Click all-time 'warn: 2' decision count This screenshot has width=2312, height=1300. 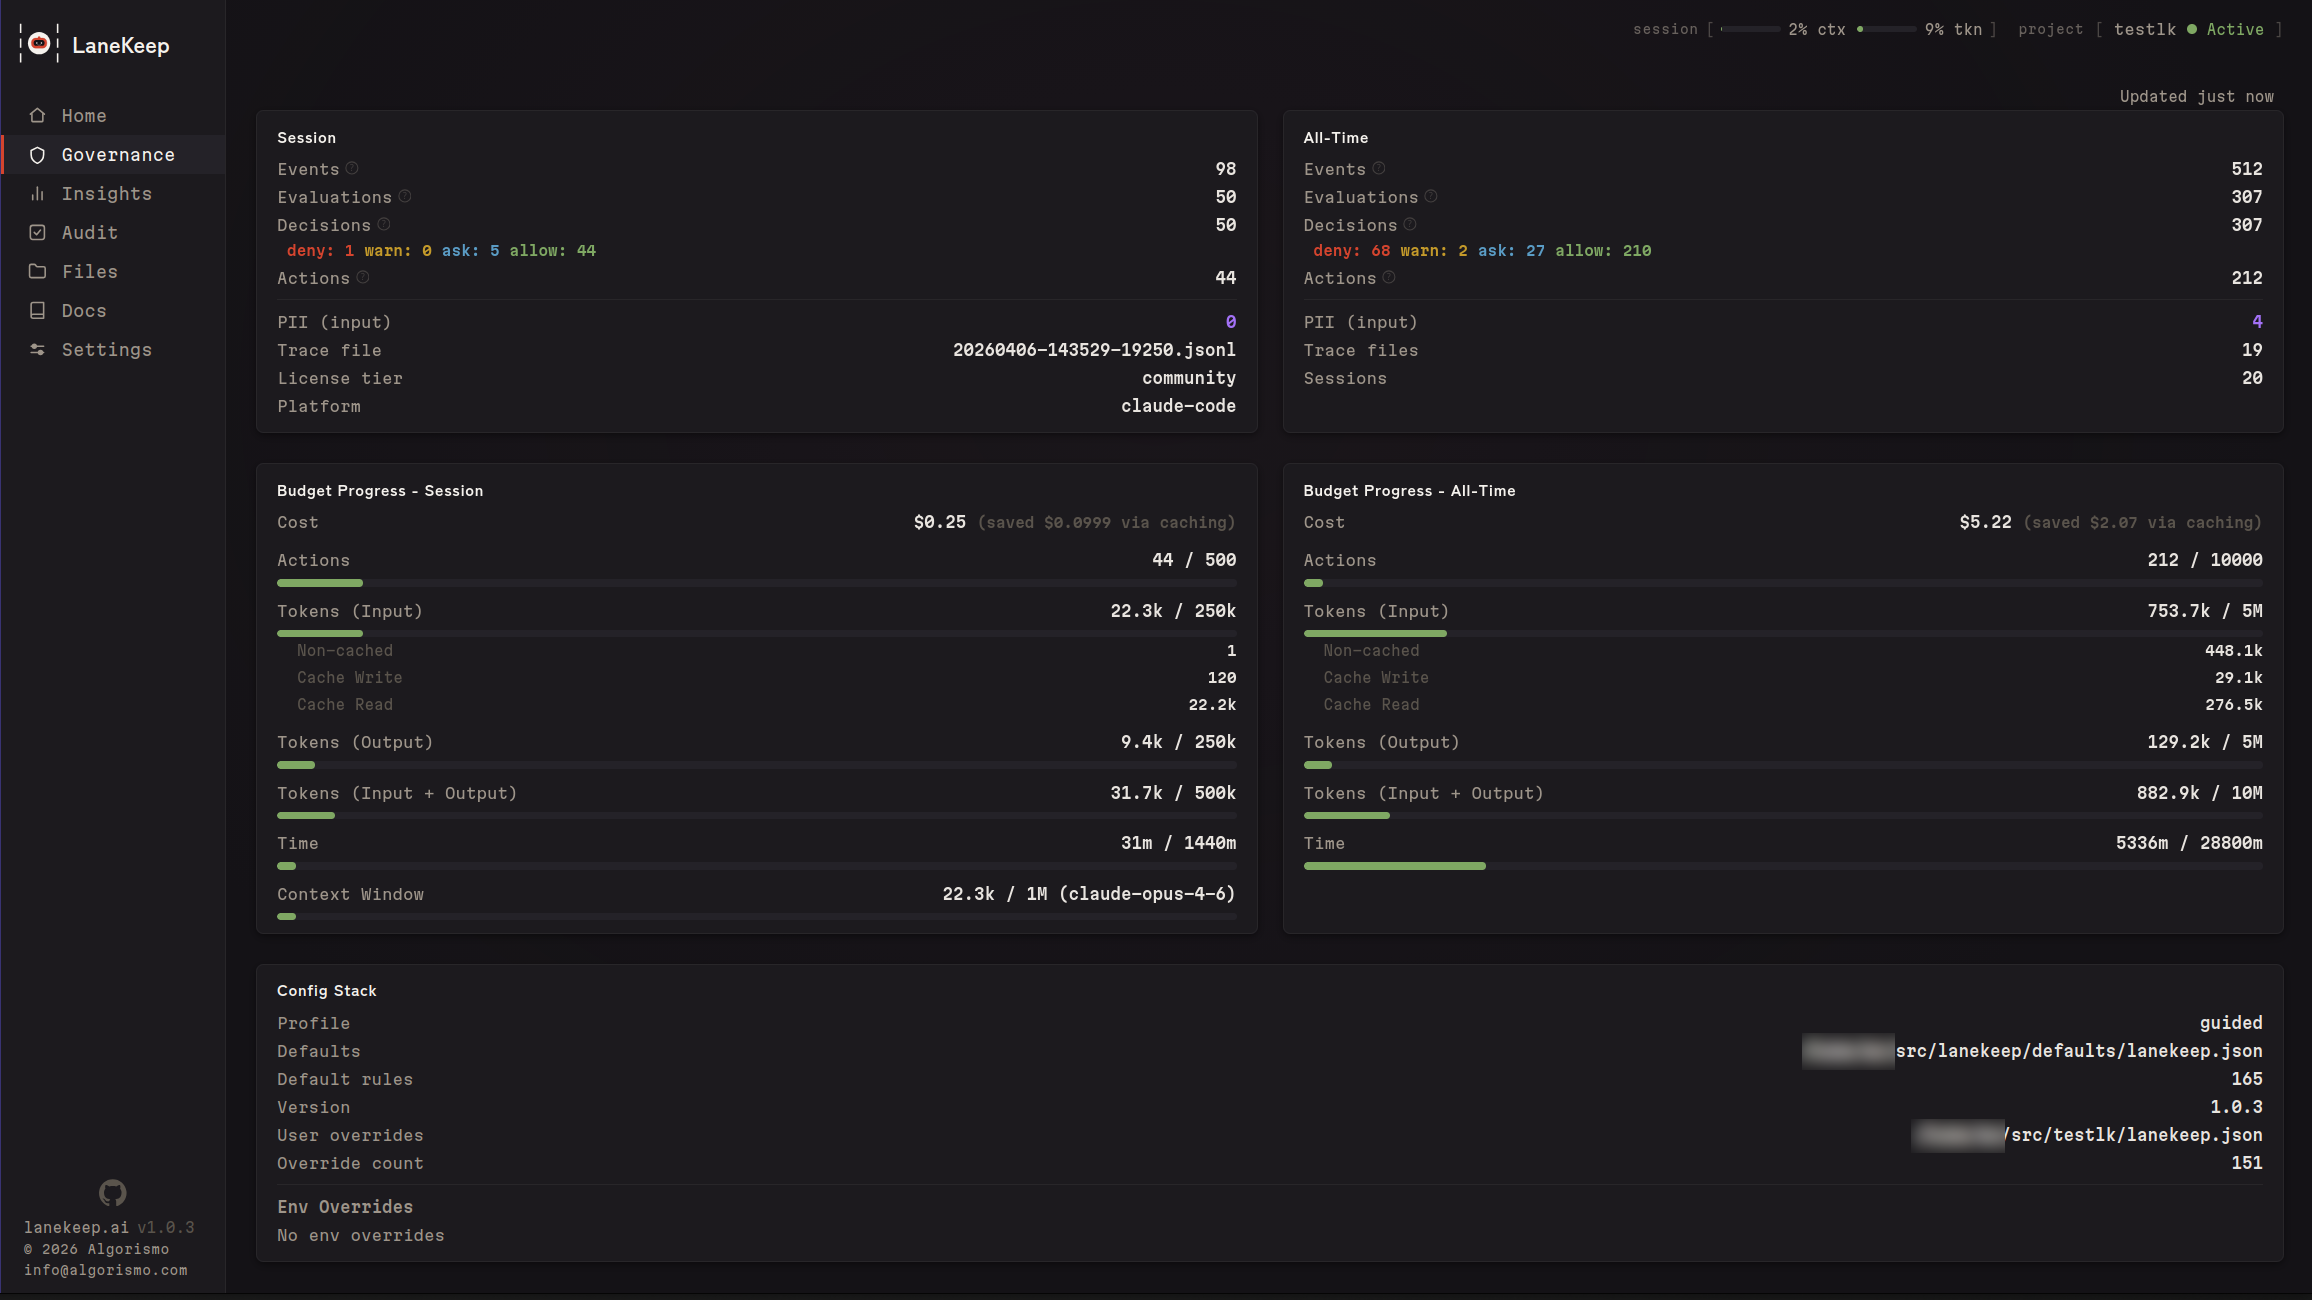tap(1434, 251)
